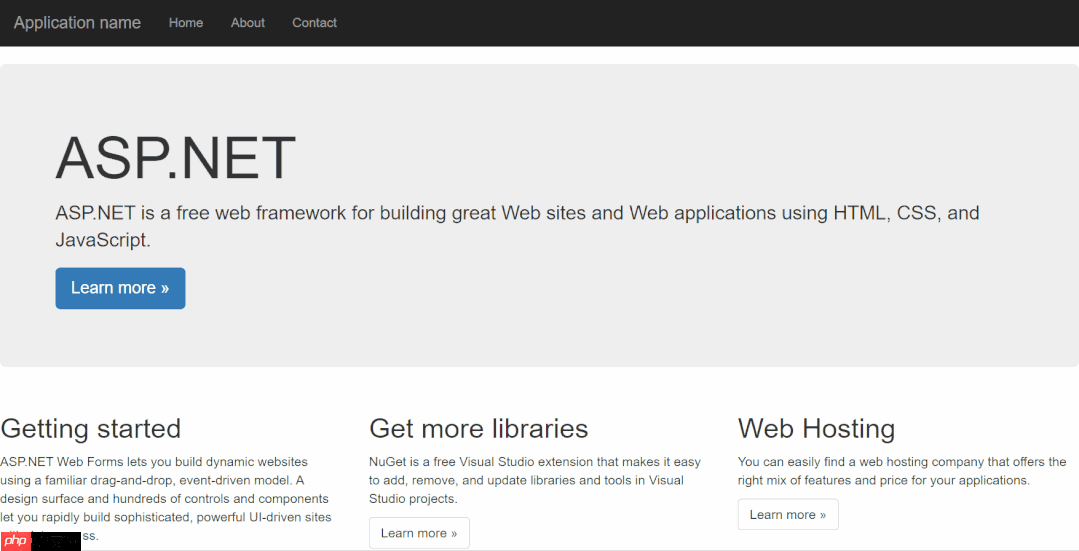Select the Getting started heading
The height and width of the screenshot is (551, 1079).
pos(91,429)
